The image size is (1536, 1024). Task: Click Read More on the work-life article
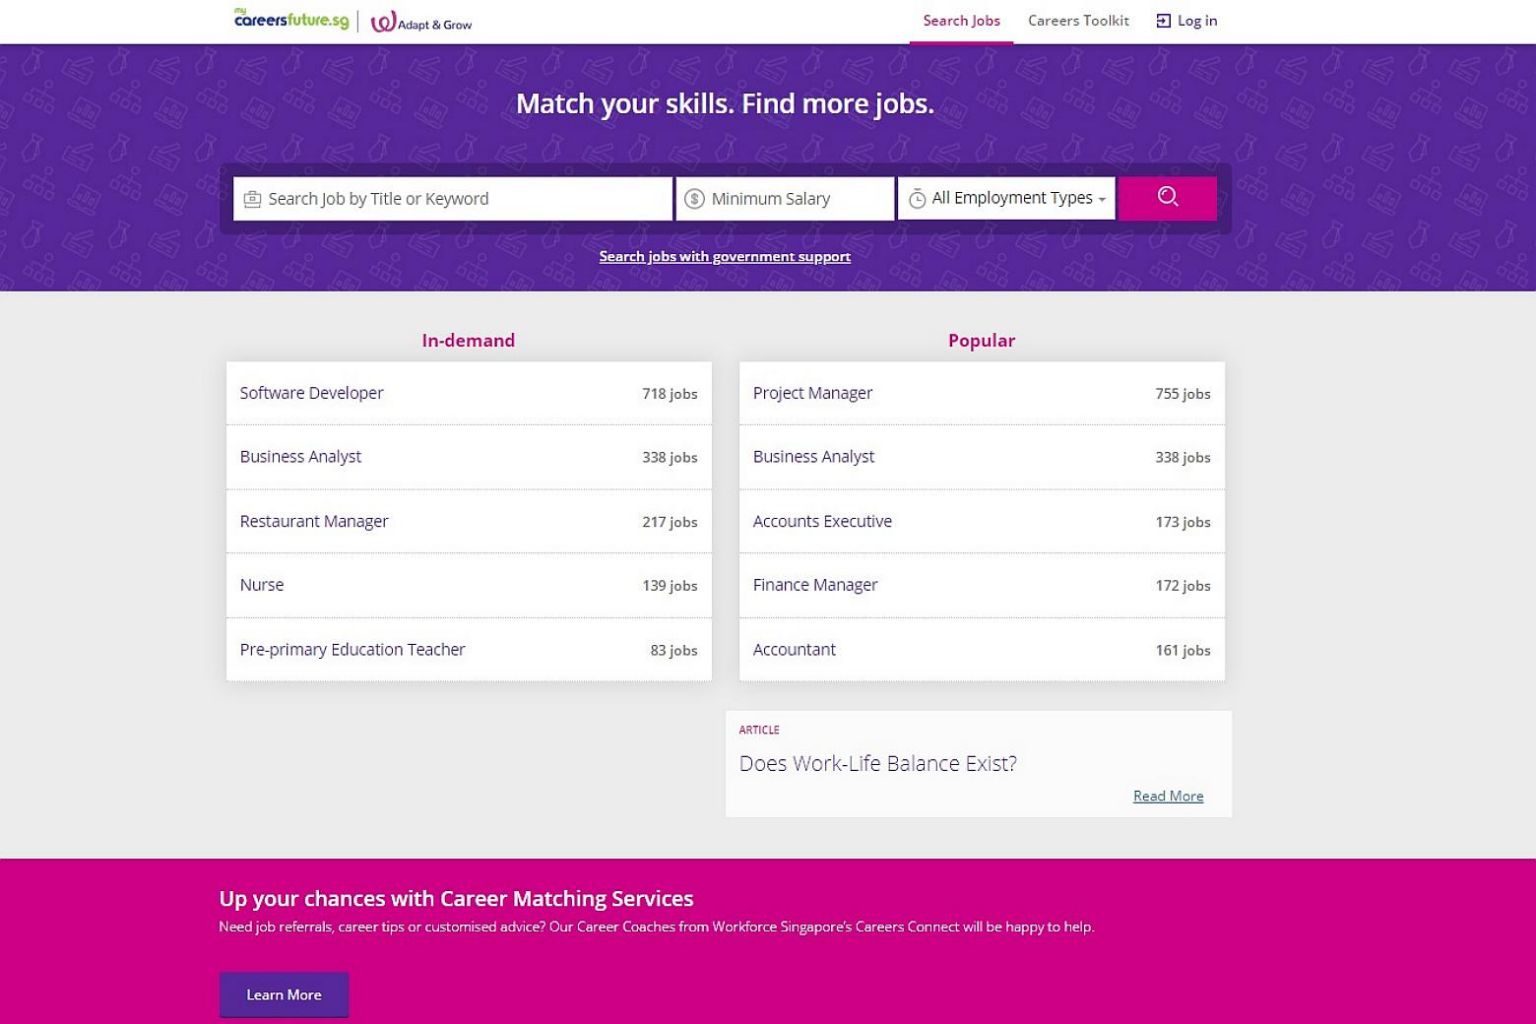click(1167, 796)
